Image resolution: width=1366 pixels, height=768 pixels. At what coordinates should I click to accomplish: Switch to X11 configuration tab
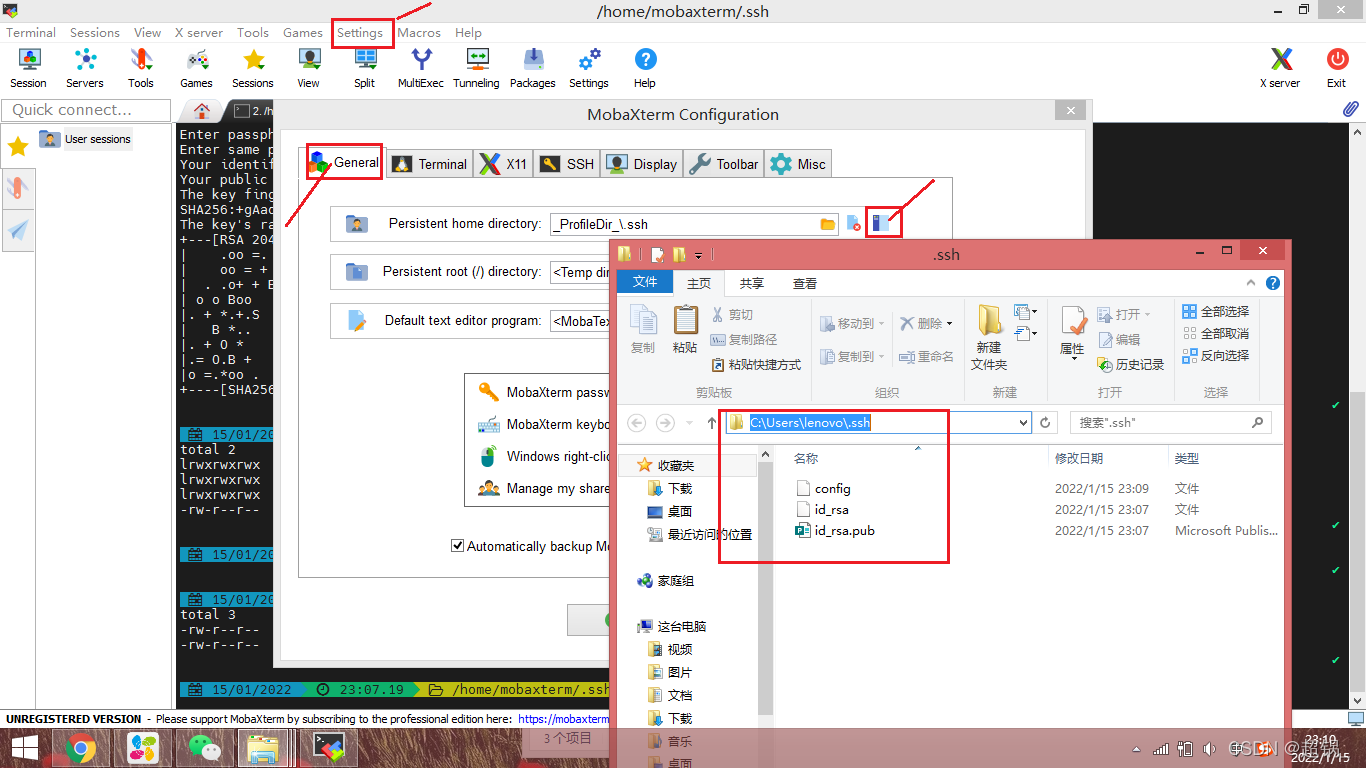coord(503,164)
